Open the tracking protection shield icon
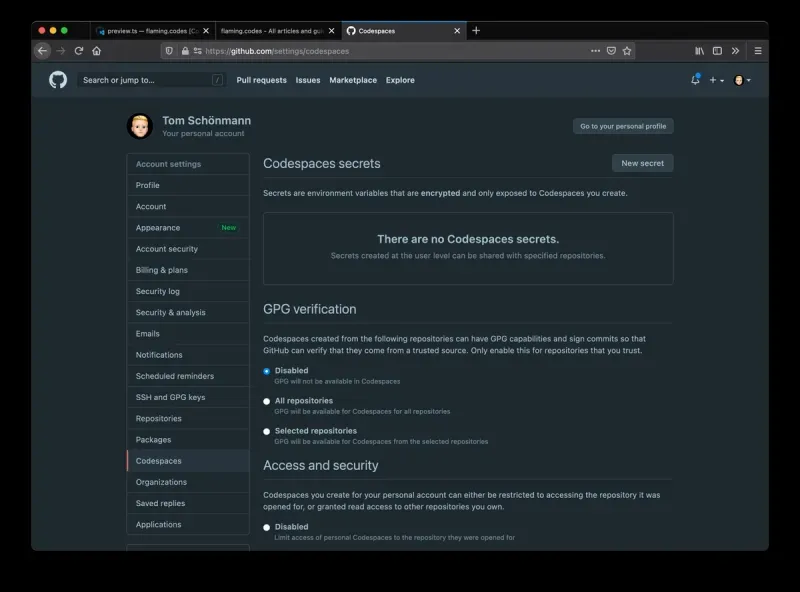This screenshot has height=592, width=800. (x=169, y=51)
